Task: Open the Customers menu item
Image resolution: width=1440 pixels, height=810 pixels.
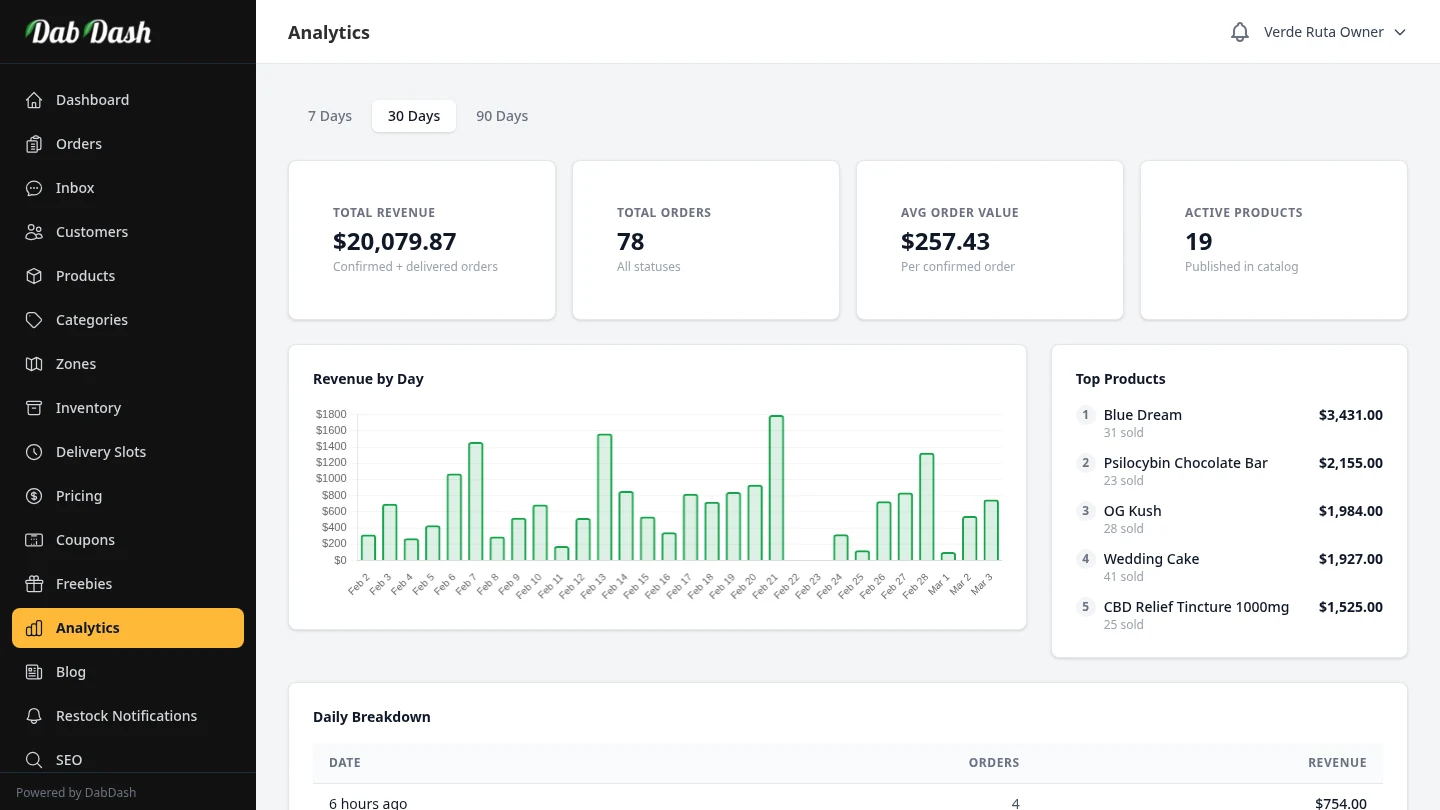Action: tap(92, 232)
